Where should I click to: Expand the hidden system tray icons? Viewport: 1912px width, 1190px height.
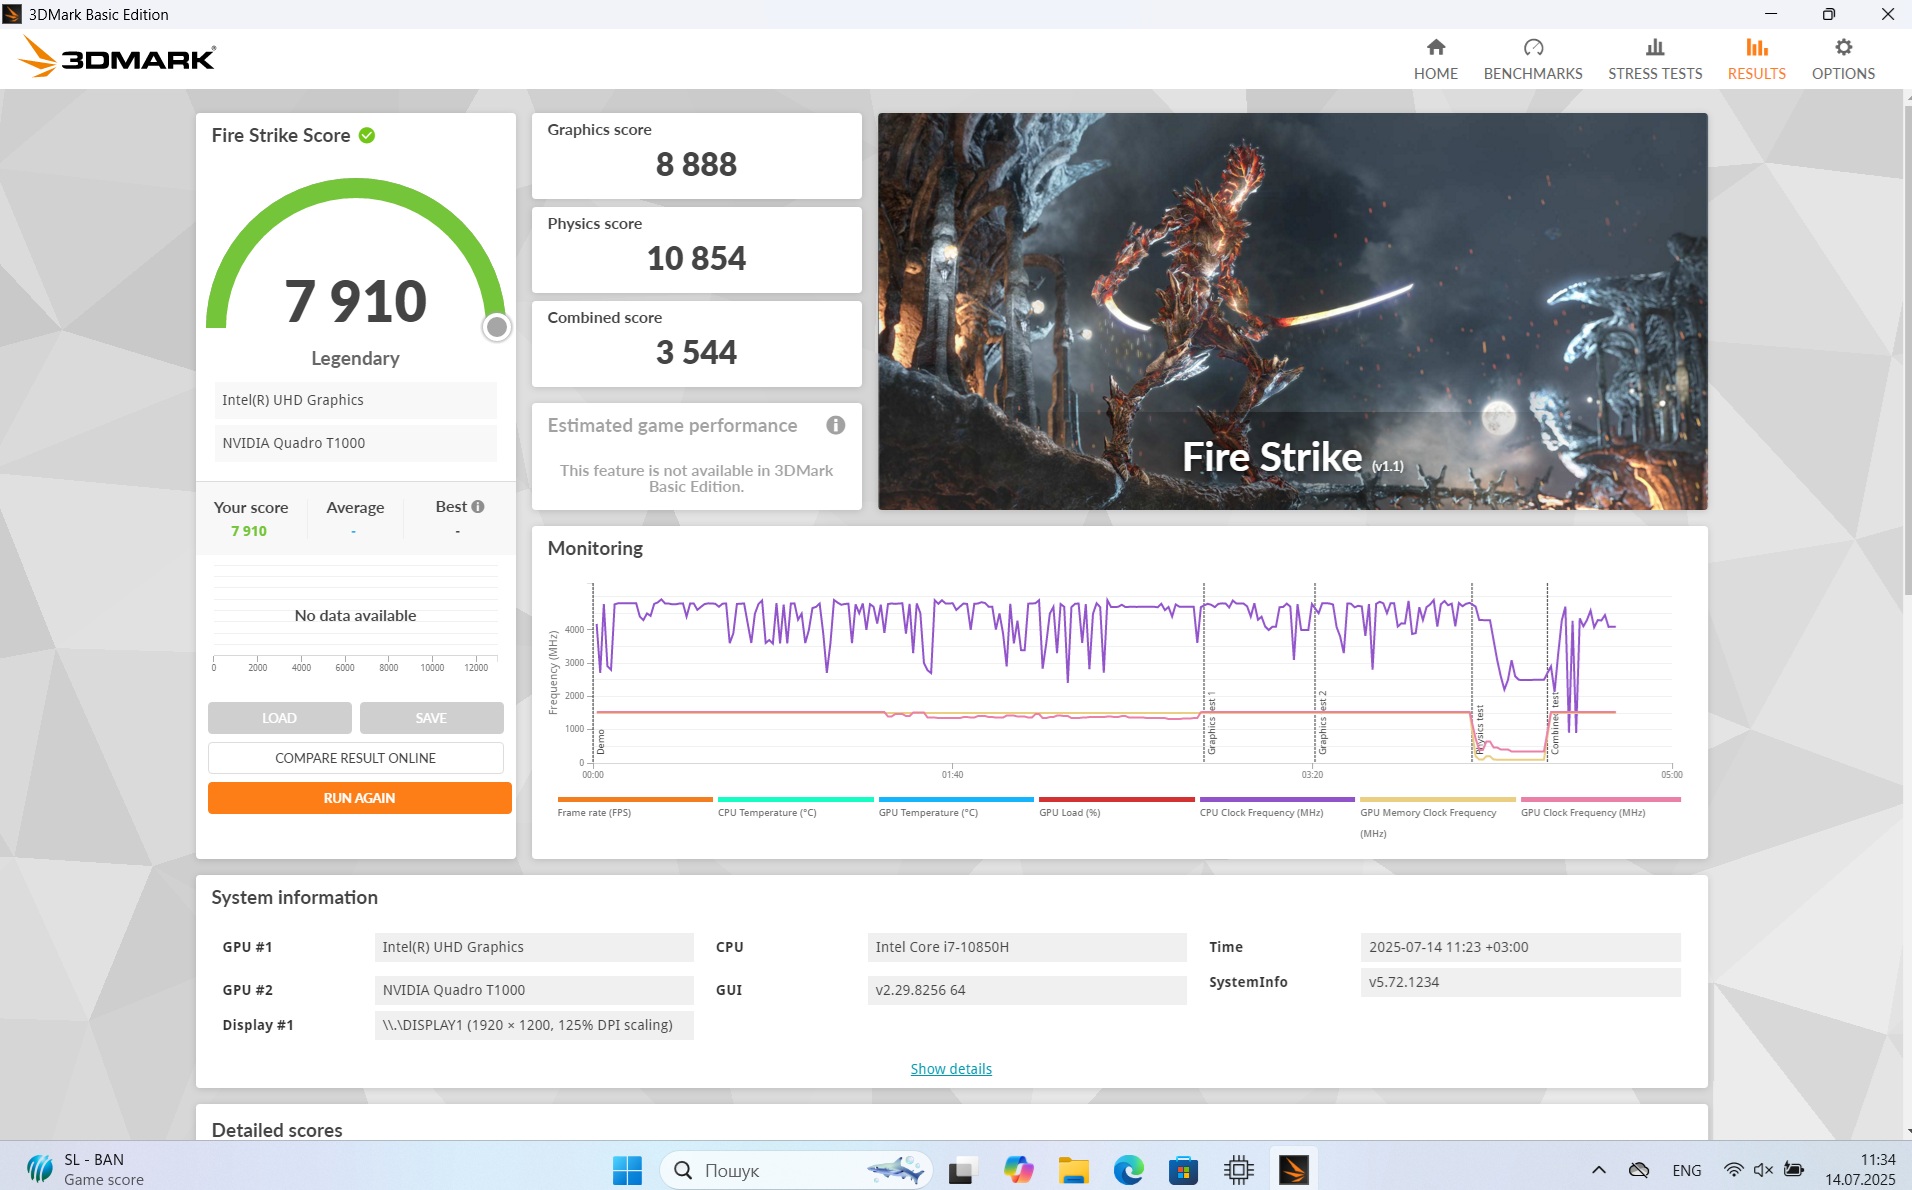(x=1598, y=1170)
